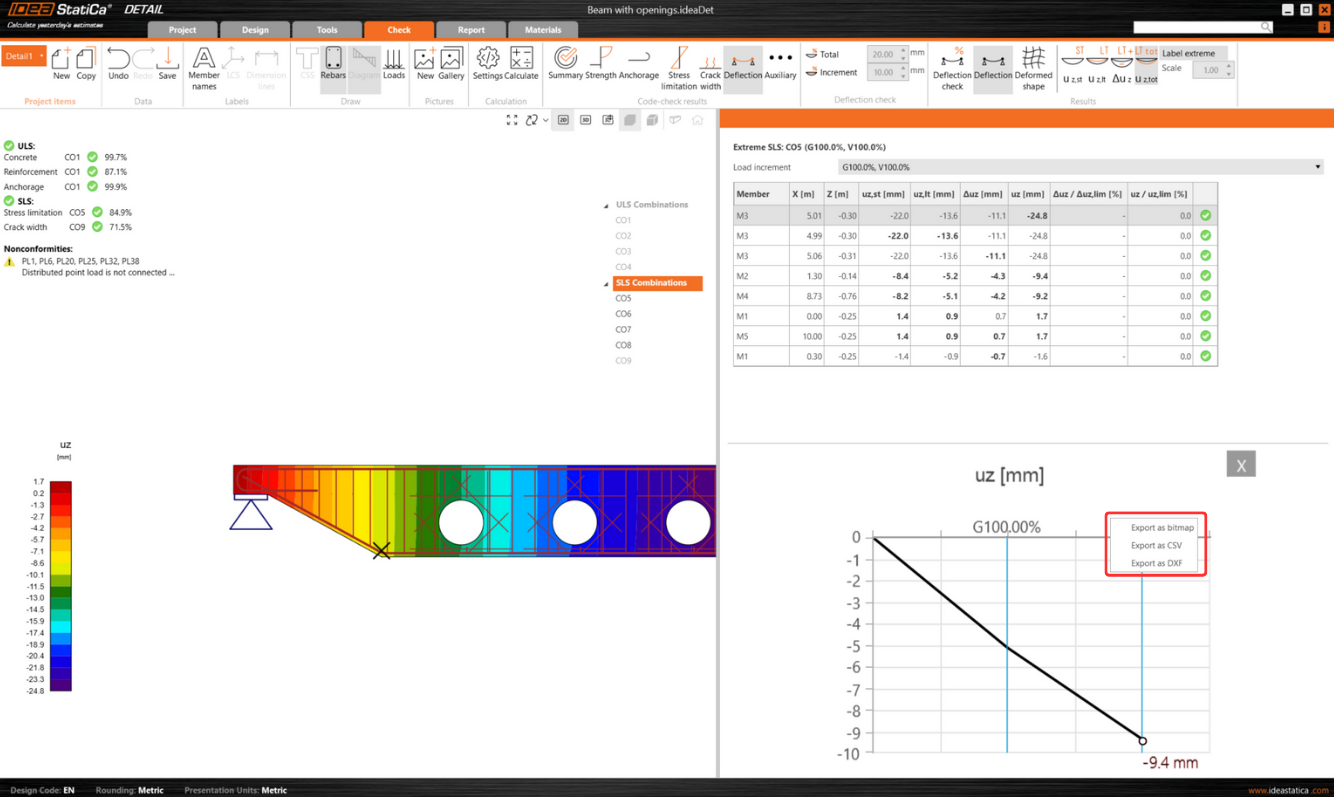Collapse the ULS Combinations group
The image size is (1334, 797).
(x=605, y=204)
